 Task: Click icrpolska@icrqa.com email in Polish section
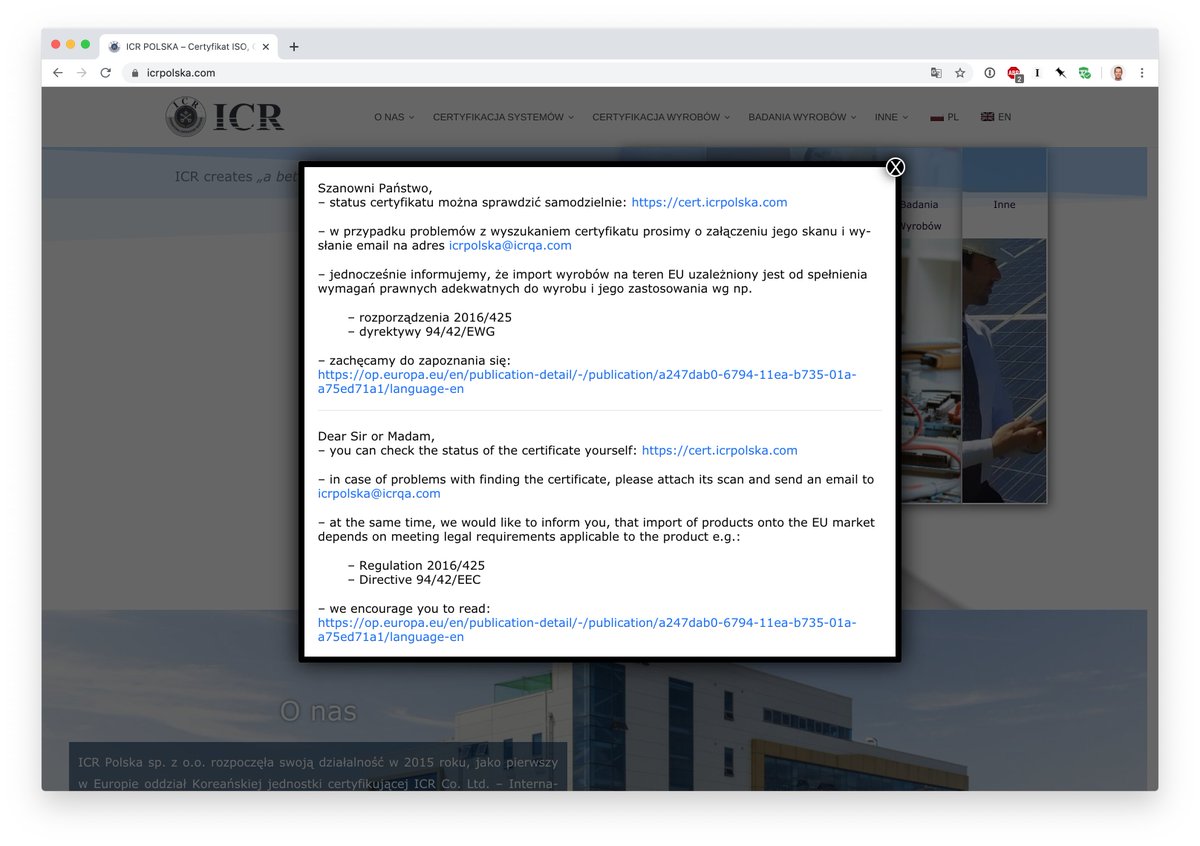click(x=510, y=245)
